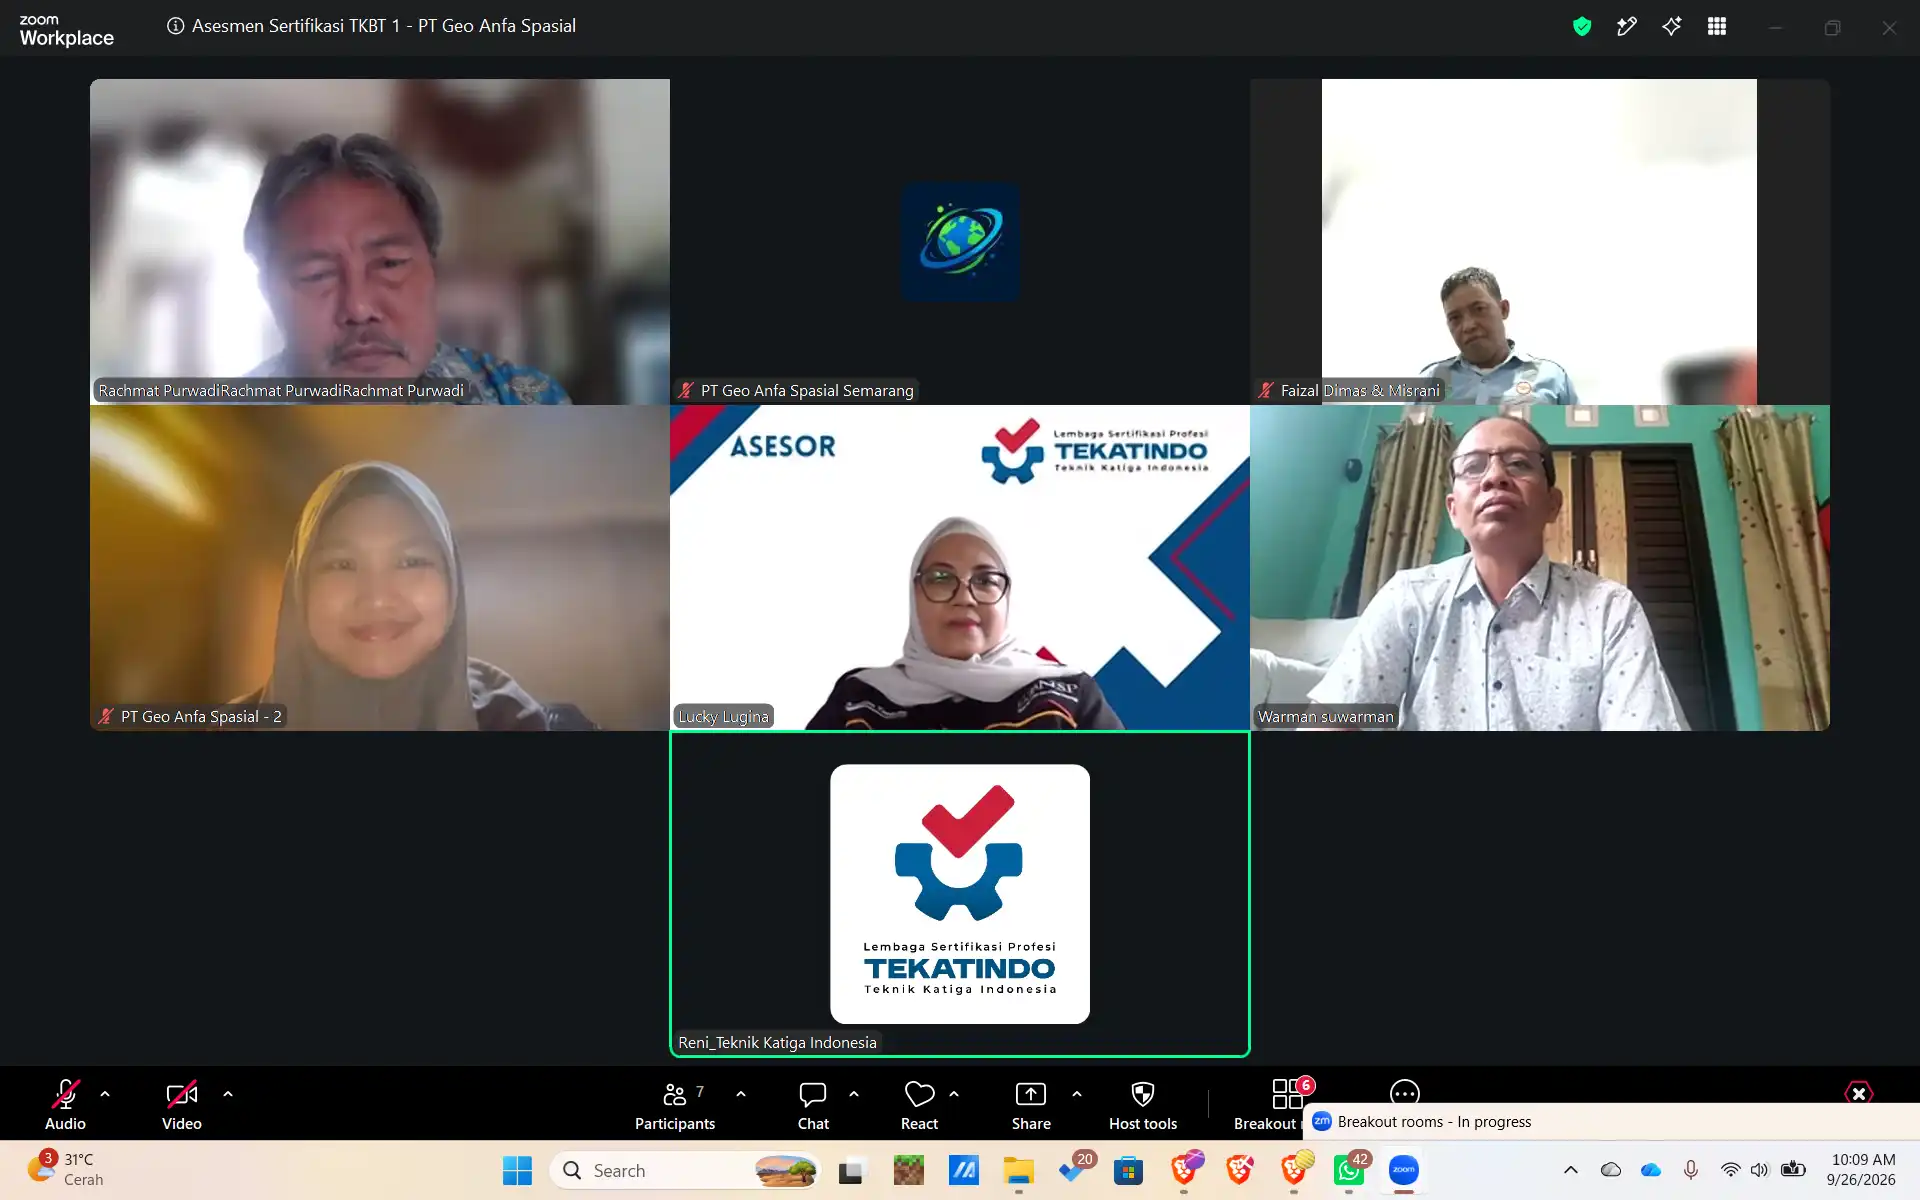
Task: Open the annotation pen tool icon
Action: (x=1627, y=27)
